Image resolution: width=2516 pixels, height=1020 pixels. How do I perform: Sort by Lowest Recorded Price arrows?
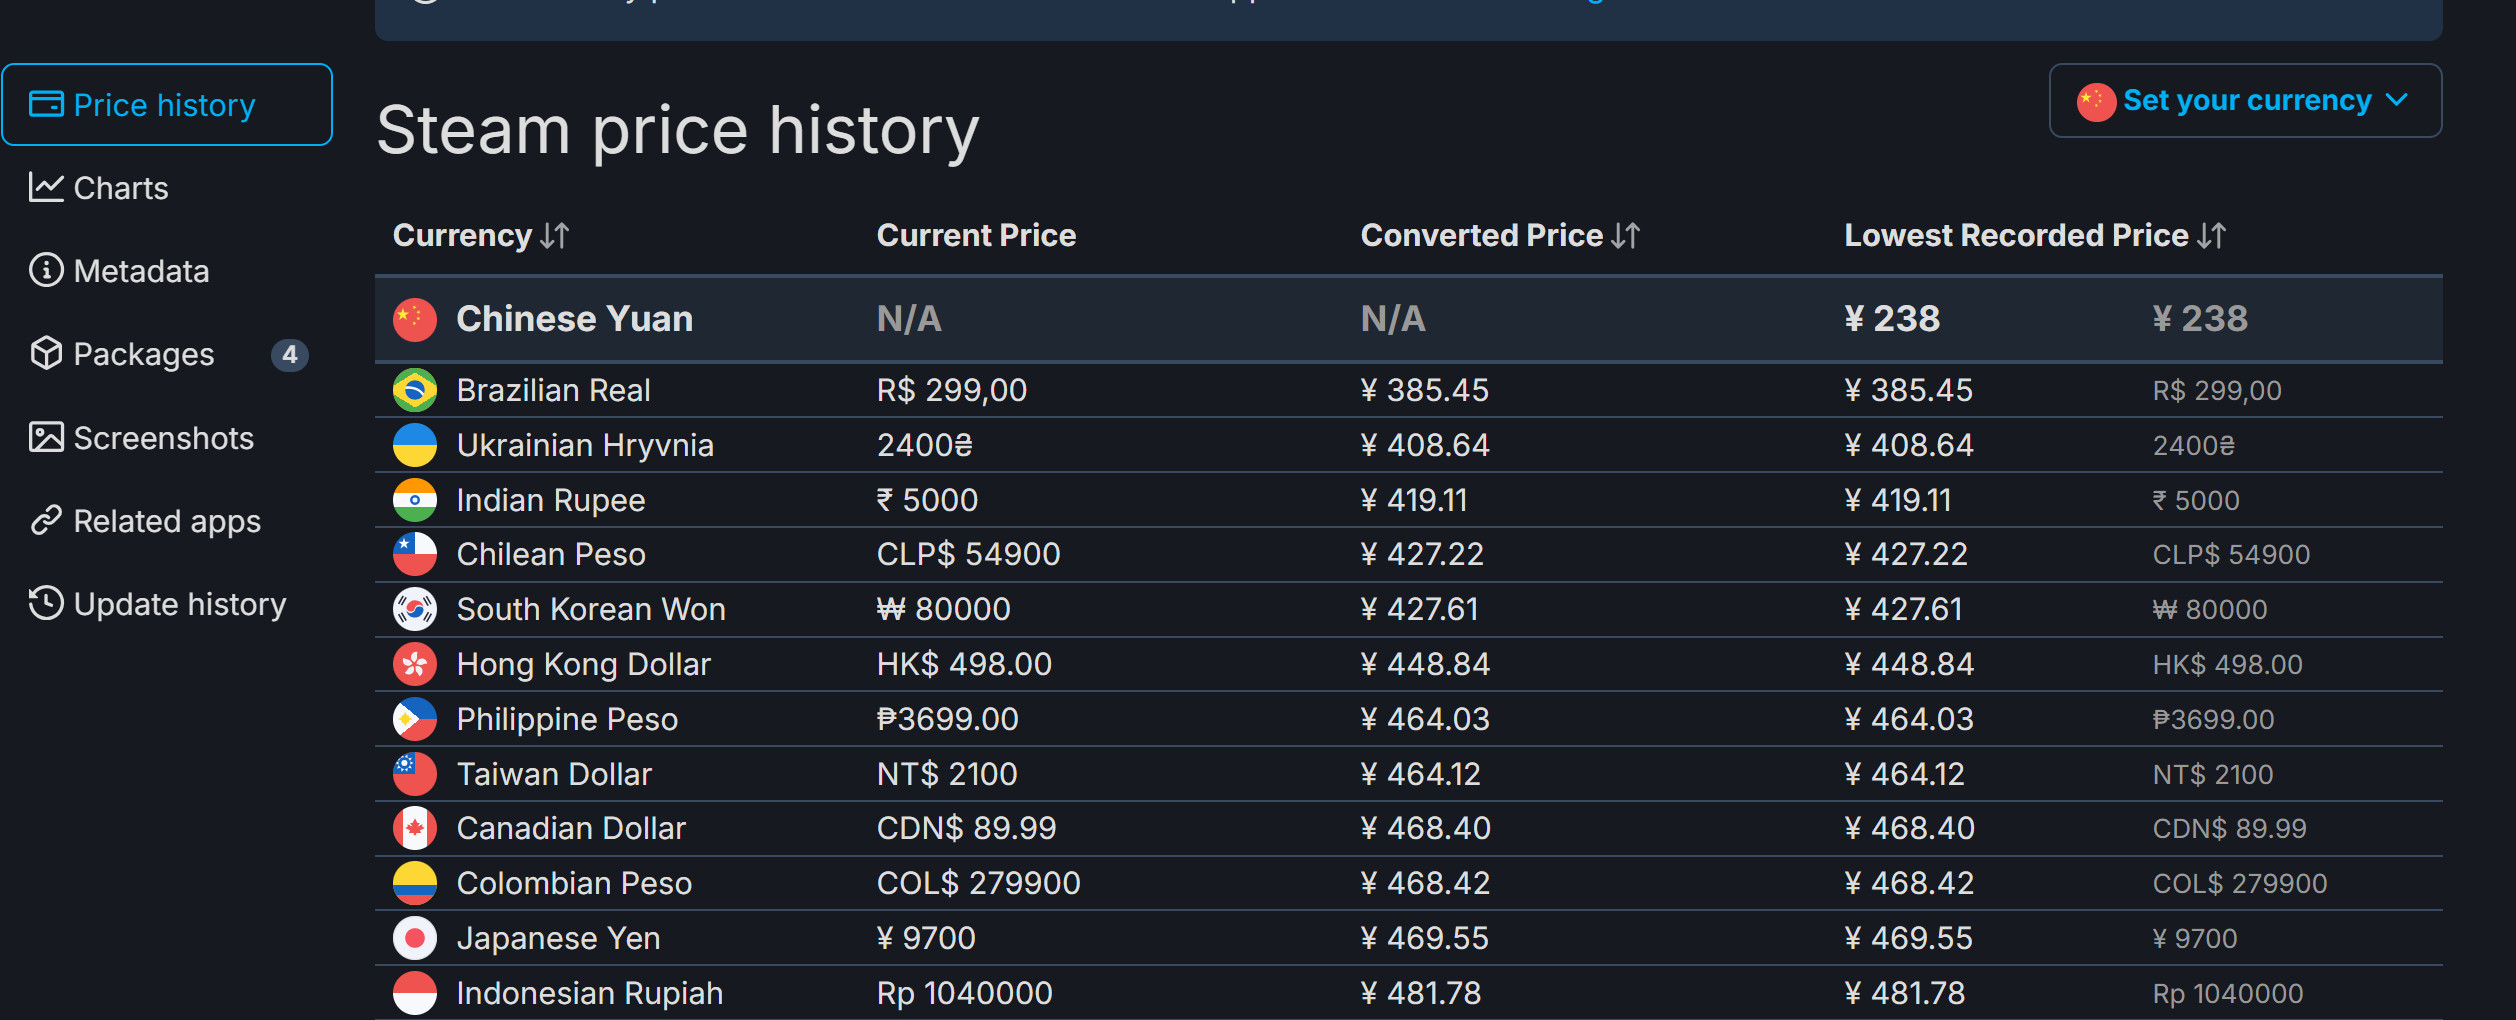[2211, 236]
